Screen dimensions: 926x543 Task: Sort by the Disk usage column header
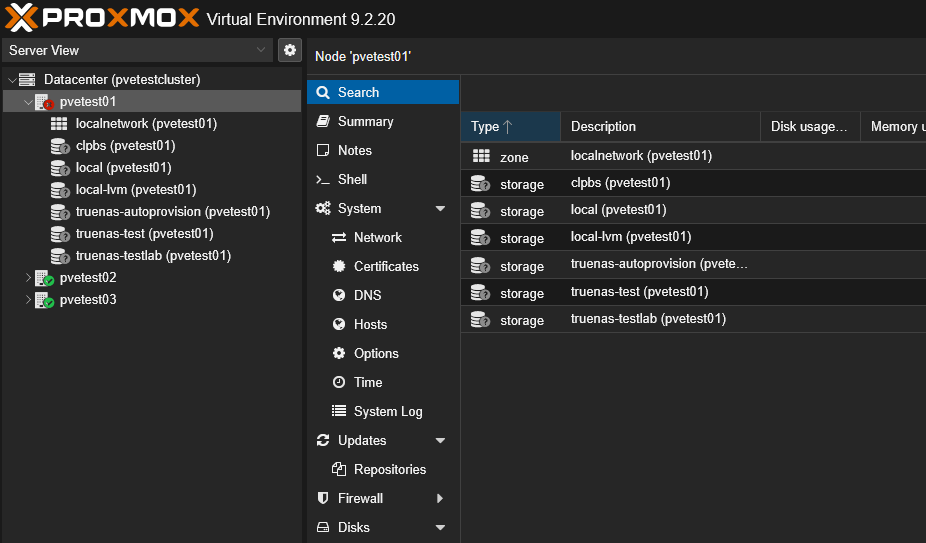click(810, 126)
